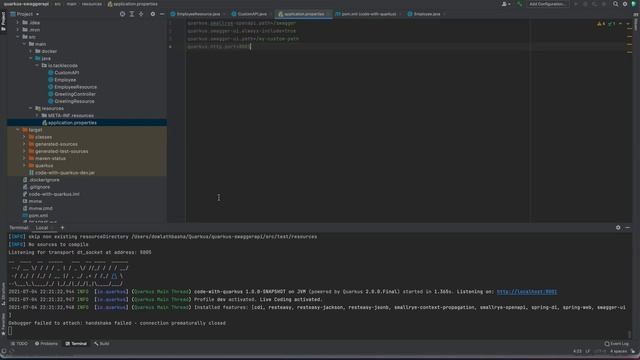Image resolution: width=640 pixels, height=360 pixels.
Task: Hide the Project tool window
Action: (x=162, y=14)
